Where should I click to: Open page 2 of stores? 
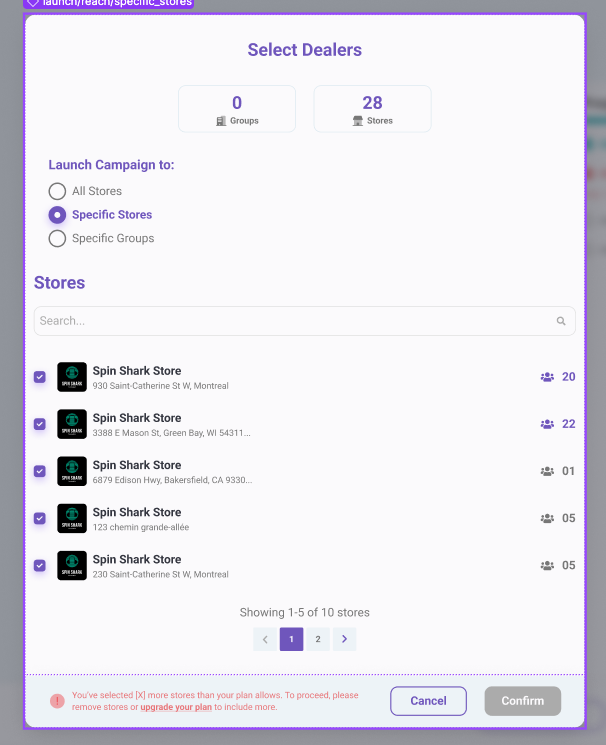click(318, 639)
